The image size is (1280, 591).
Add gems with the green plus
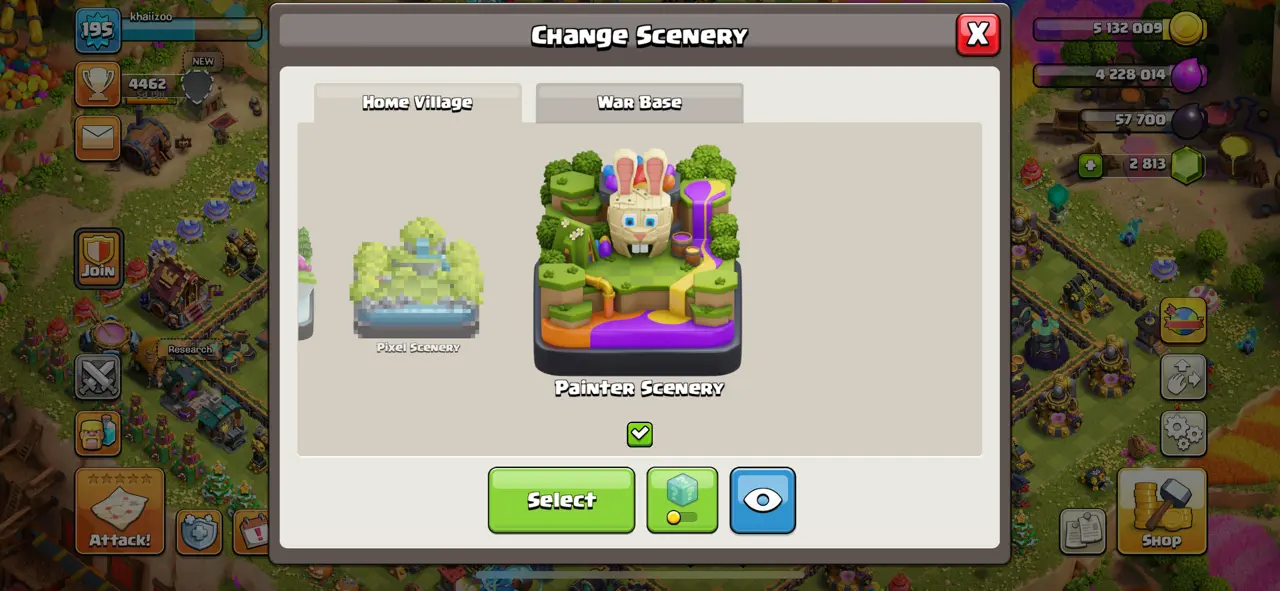1090,165
